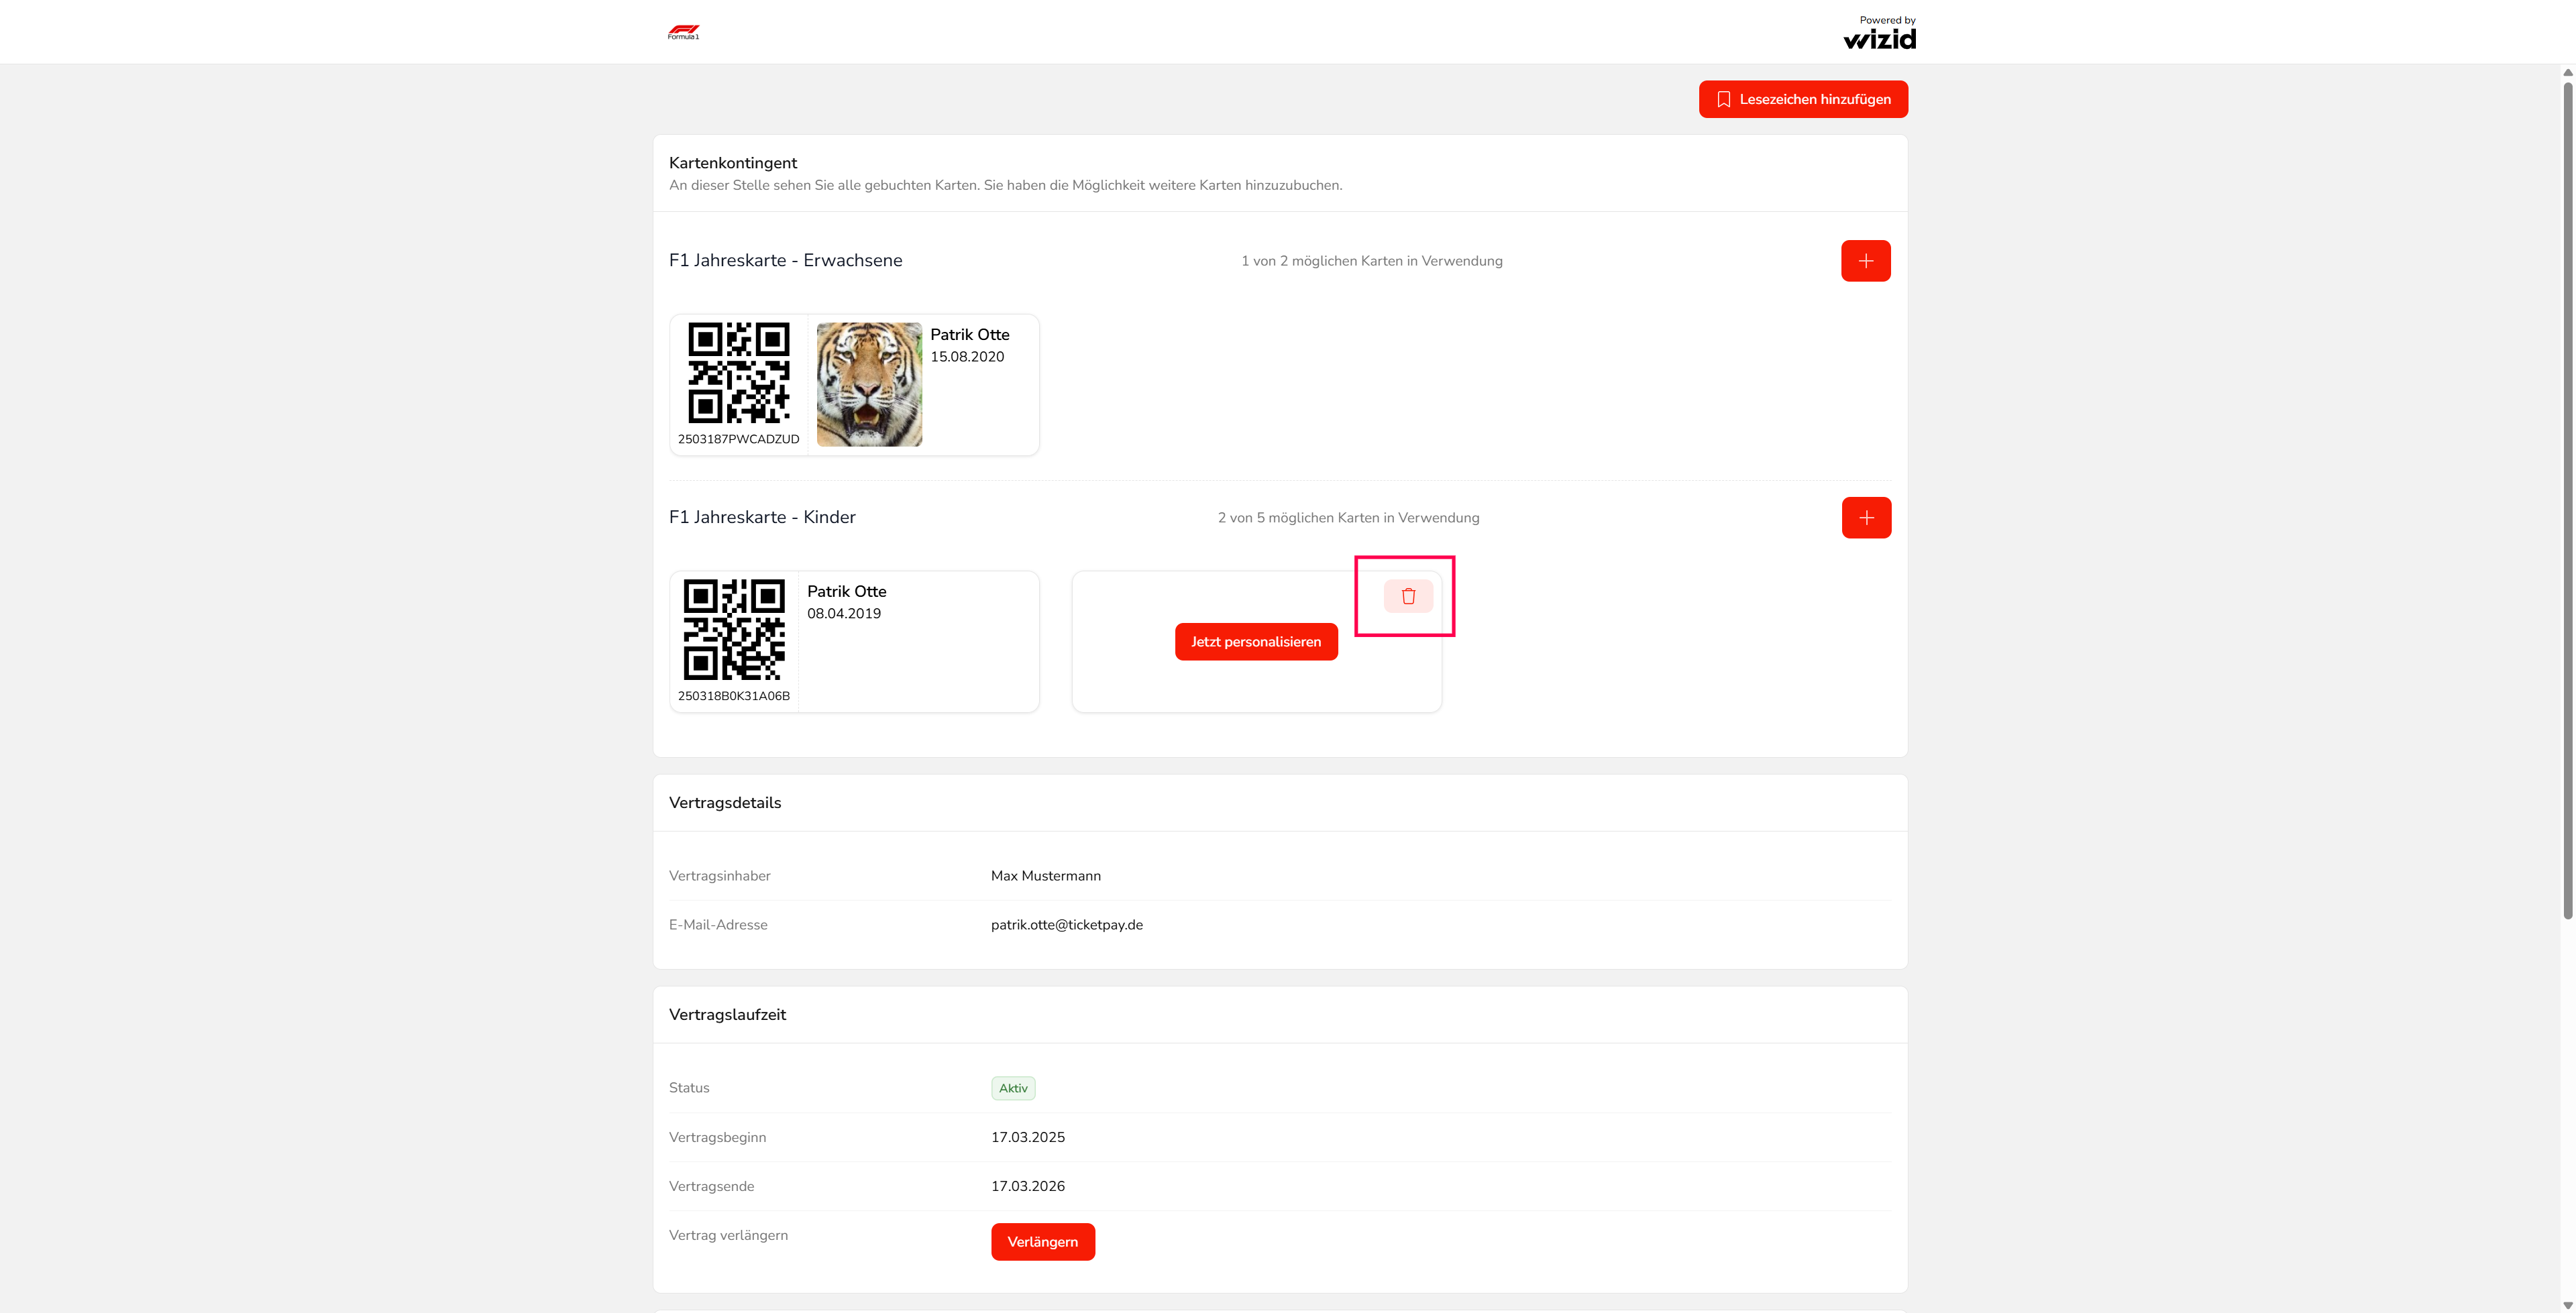This screenshot has height=1313, width=2576.
Task: Click email patrik.otte@ticketpay.de
Action: (1066, 925)
